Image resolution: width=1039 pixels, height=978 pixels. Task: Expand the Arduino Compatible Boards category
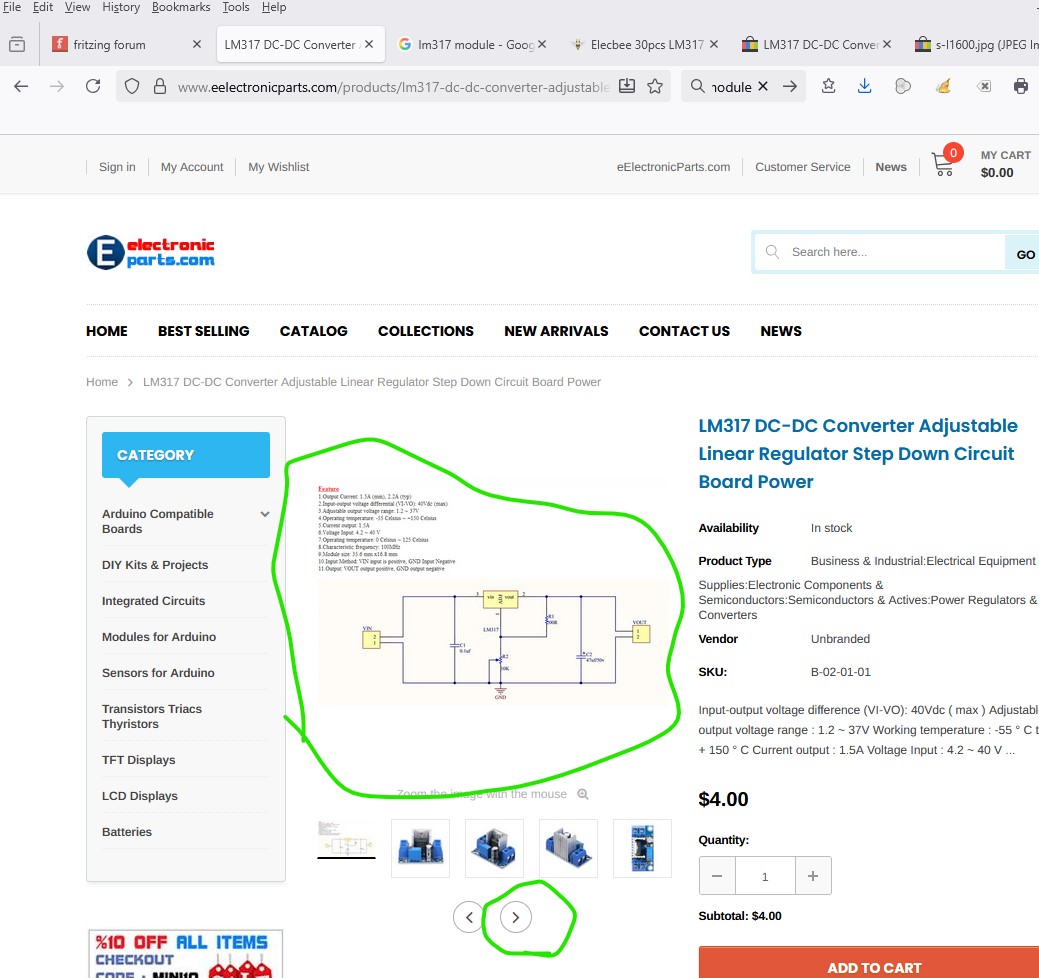265,514
